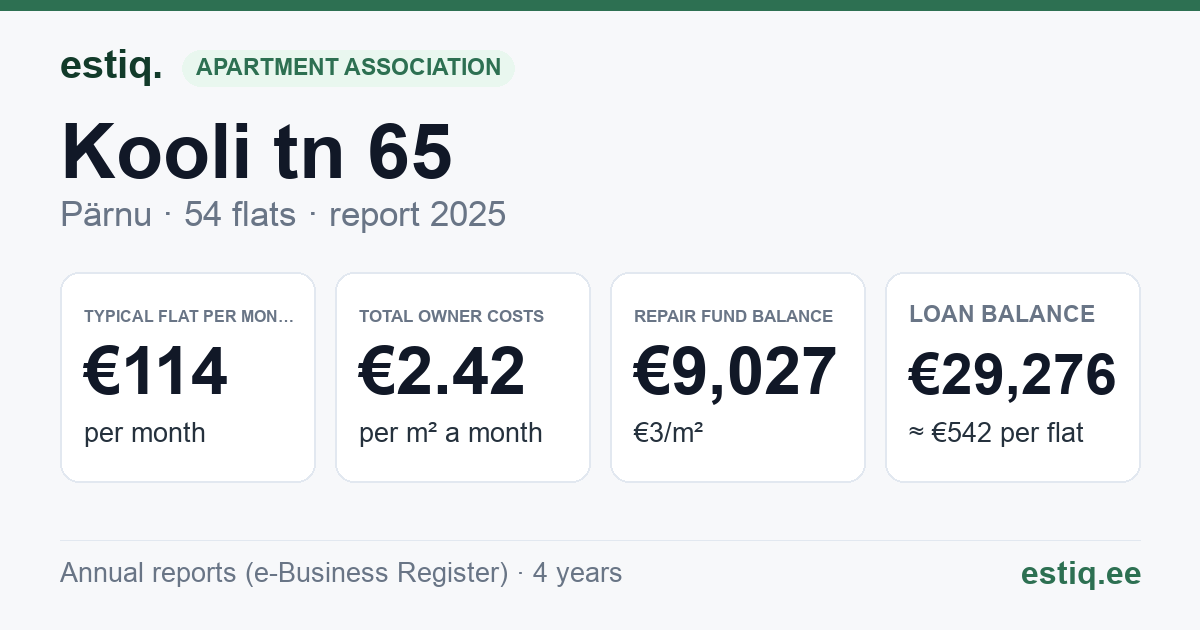Click the per month caption under €114
The image size is (1200, 630).
click(145, 433)
